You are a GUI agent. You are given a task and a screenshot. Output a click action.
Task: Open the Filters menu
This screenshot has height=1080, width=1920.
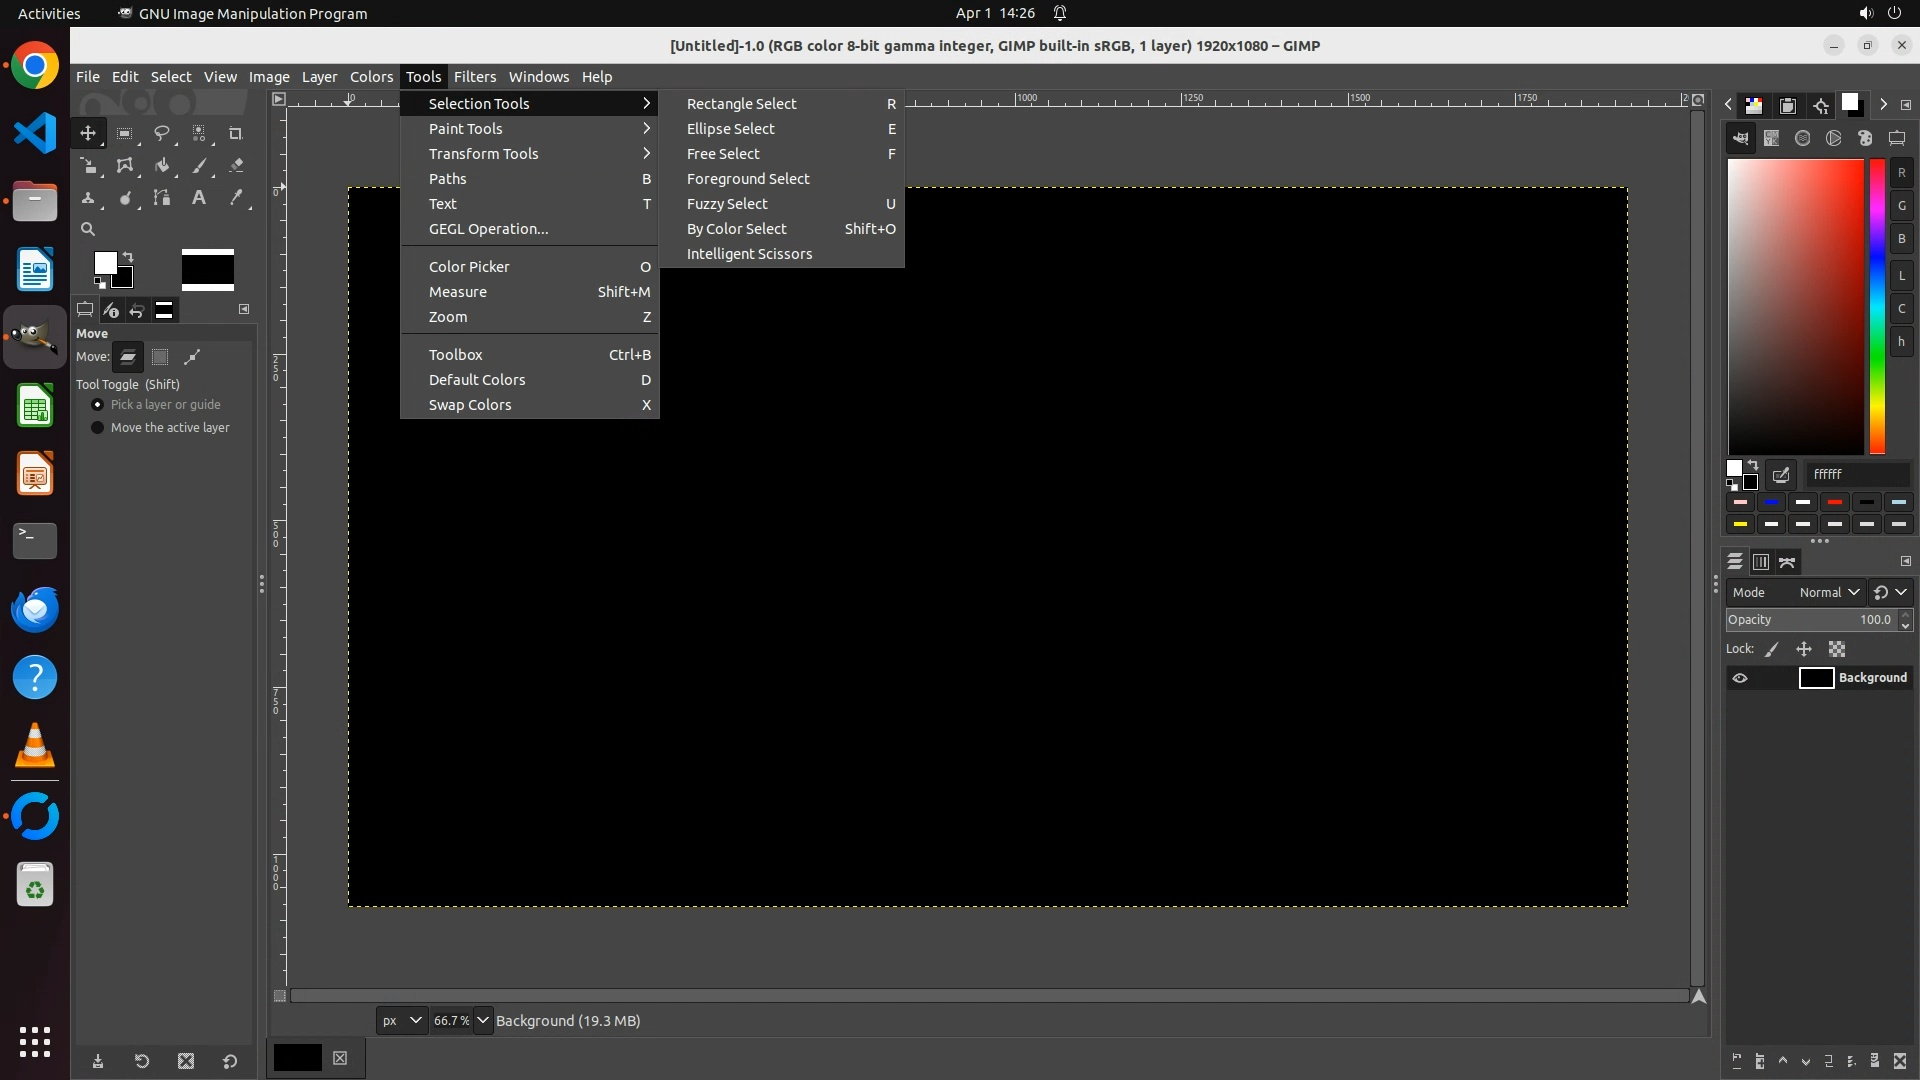tap(474, 77)
